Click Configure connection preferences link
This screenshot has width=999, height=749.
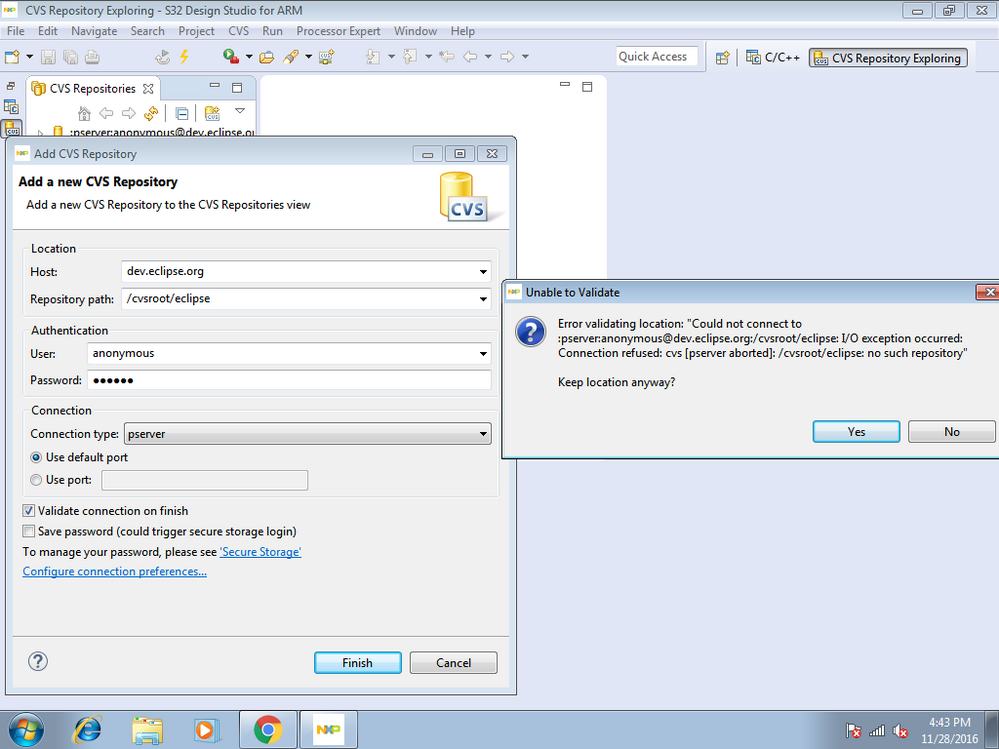[x=115, y=571]
